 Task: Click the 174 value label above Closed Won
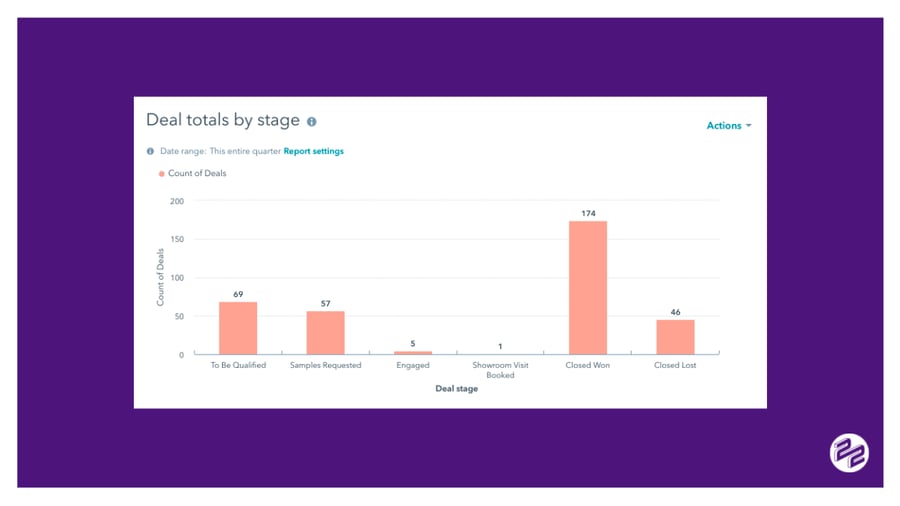coord(588,213)
